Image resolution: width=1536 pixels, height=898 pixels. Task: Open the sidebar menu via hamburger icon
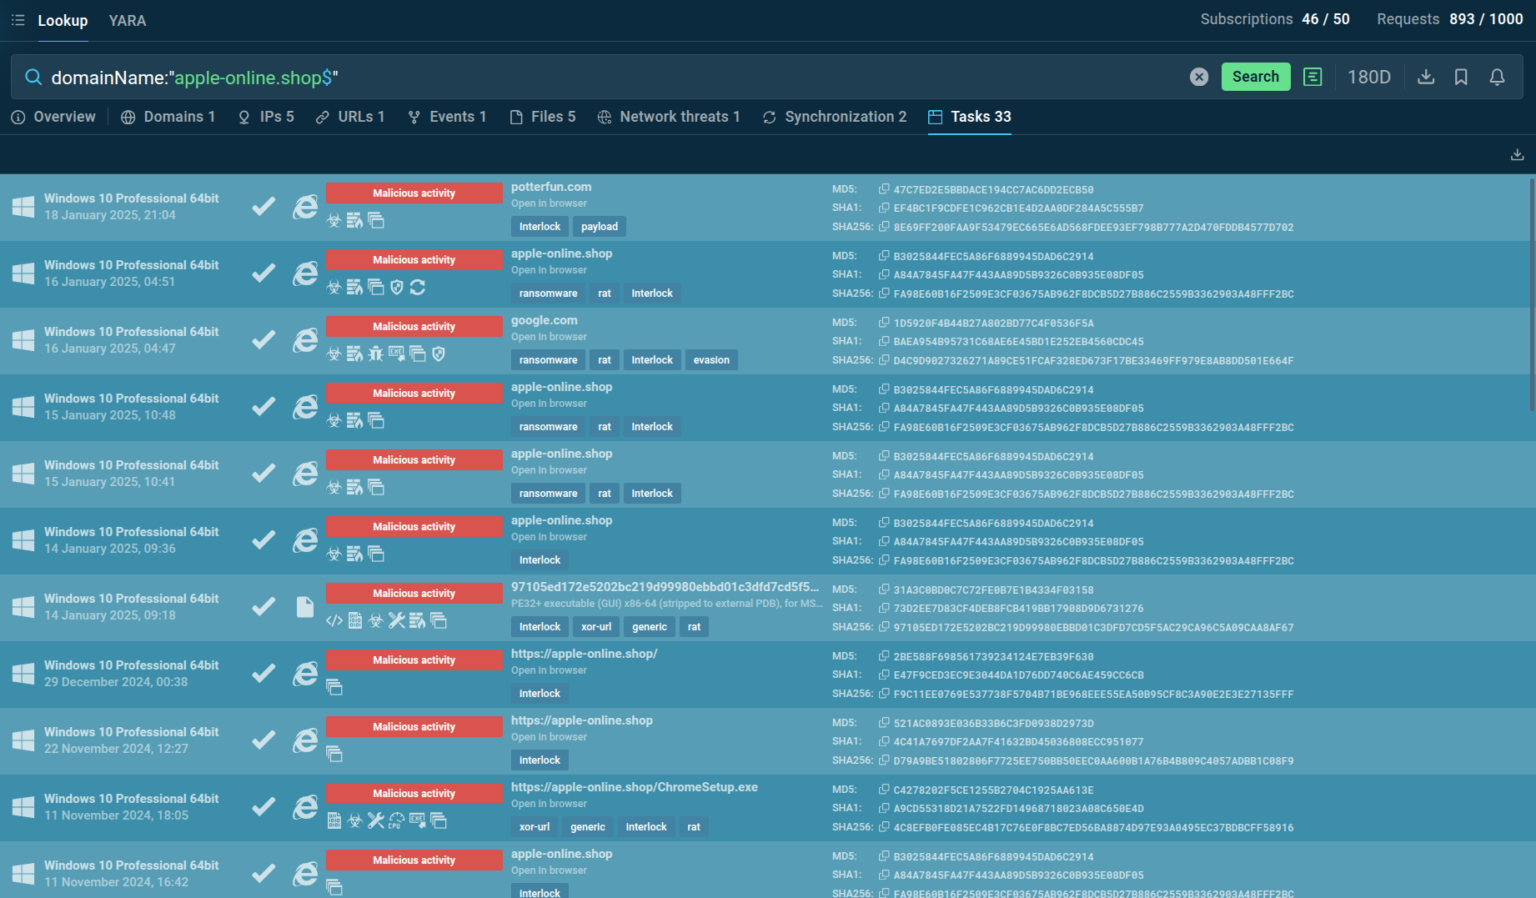(x=17, y=20)
